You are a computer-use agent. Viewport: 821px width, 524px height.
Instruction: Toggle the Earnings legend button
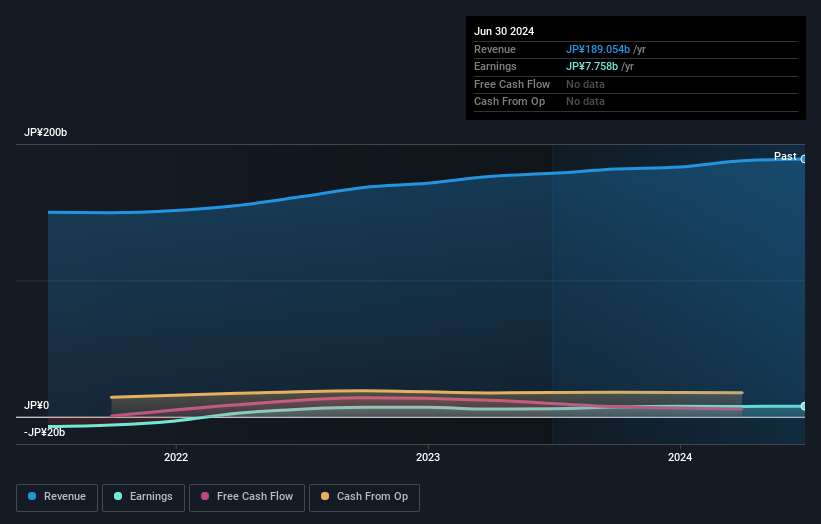143,497
